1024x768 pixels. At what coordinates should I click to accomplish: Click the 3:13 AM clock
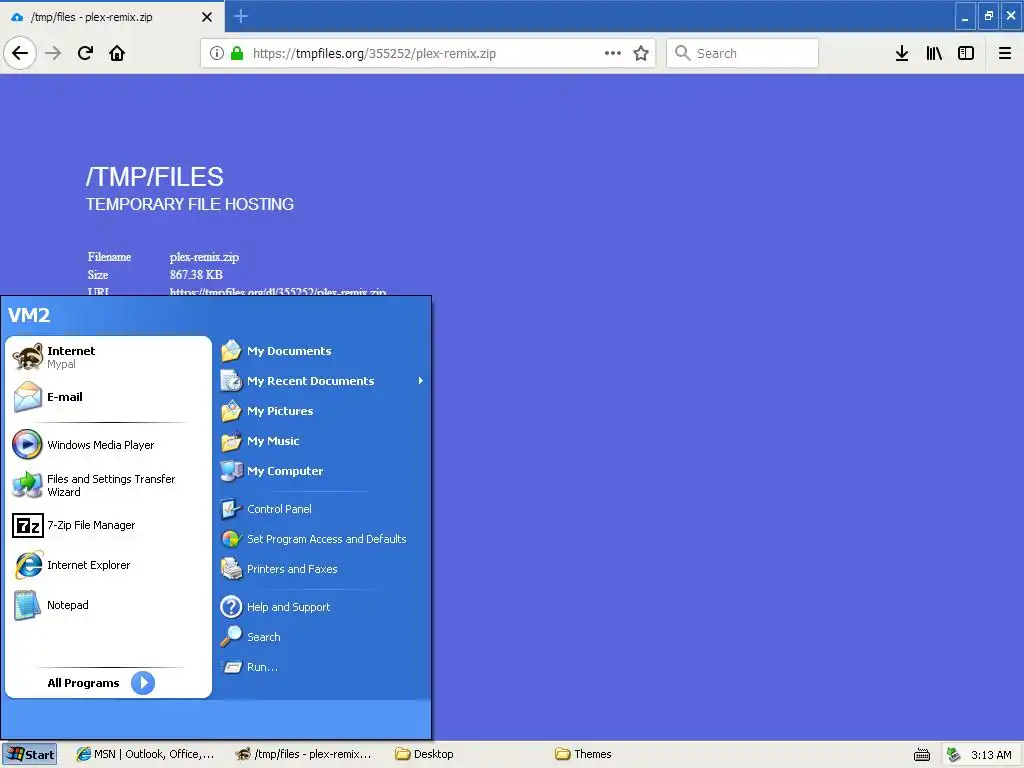click(991, 755)
